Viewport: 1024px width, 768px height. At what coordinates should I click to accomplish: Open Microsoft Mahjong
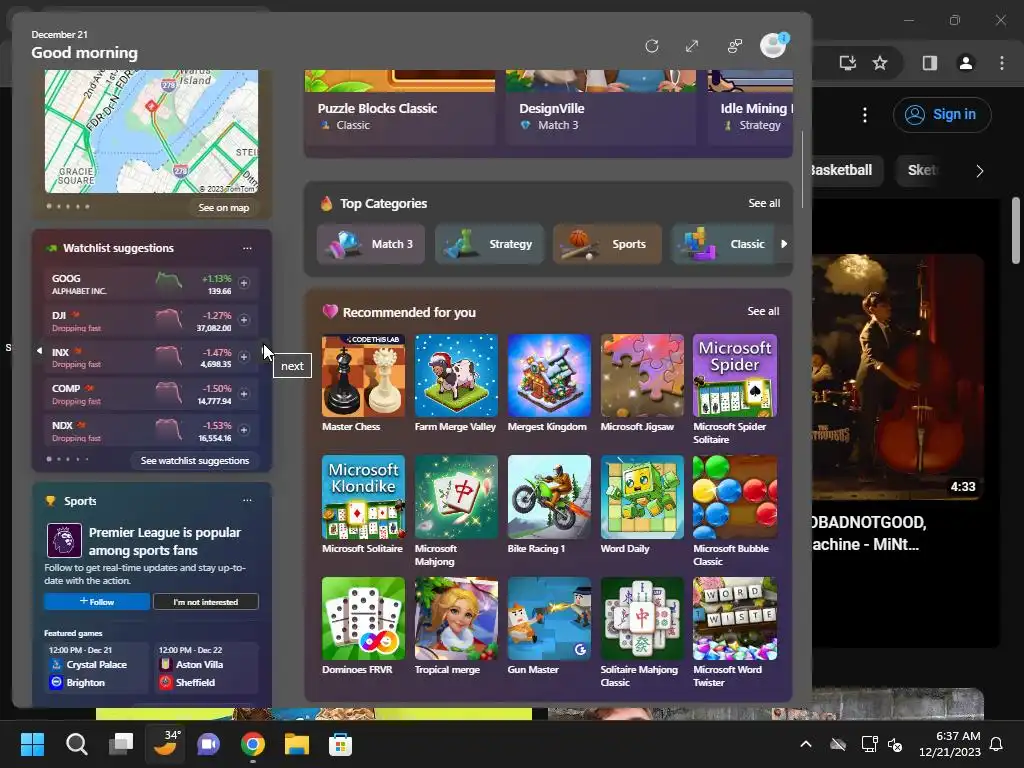pos(456,511)
